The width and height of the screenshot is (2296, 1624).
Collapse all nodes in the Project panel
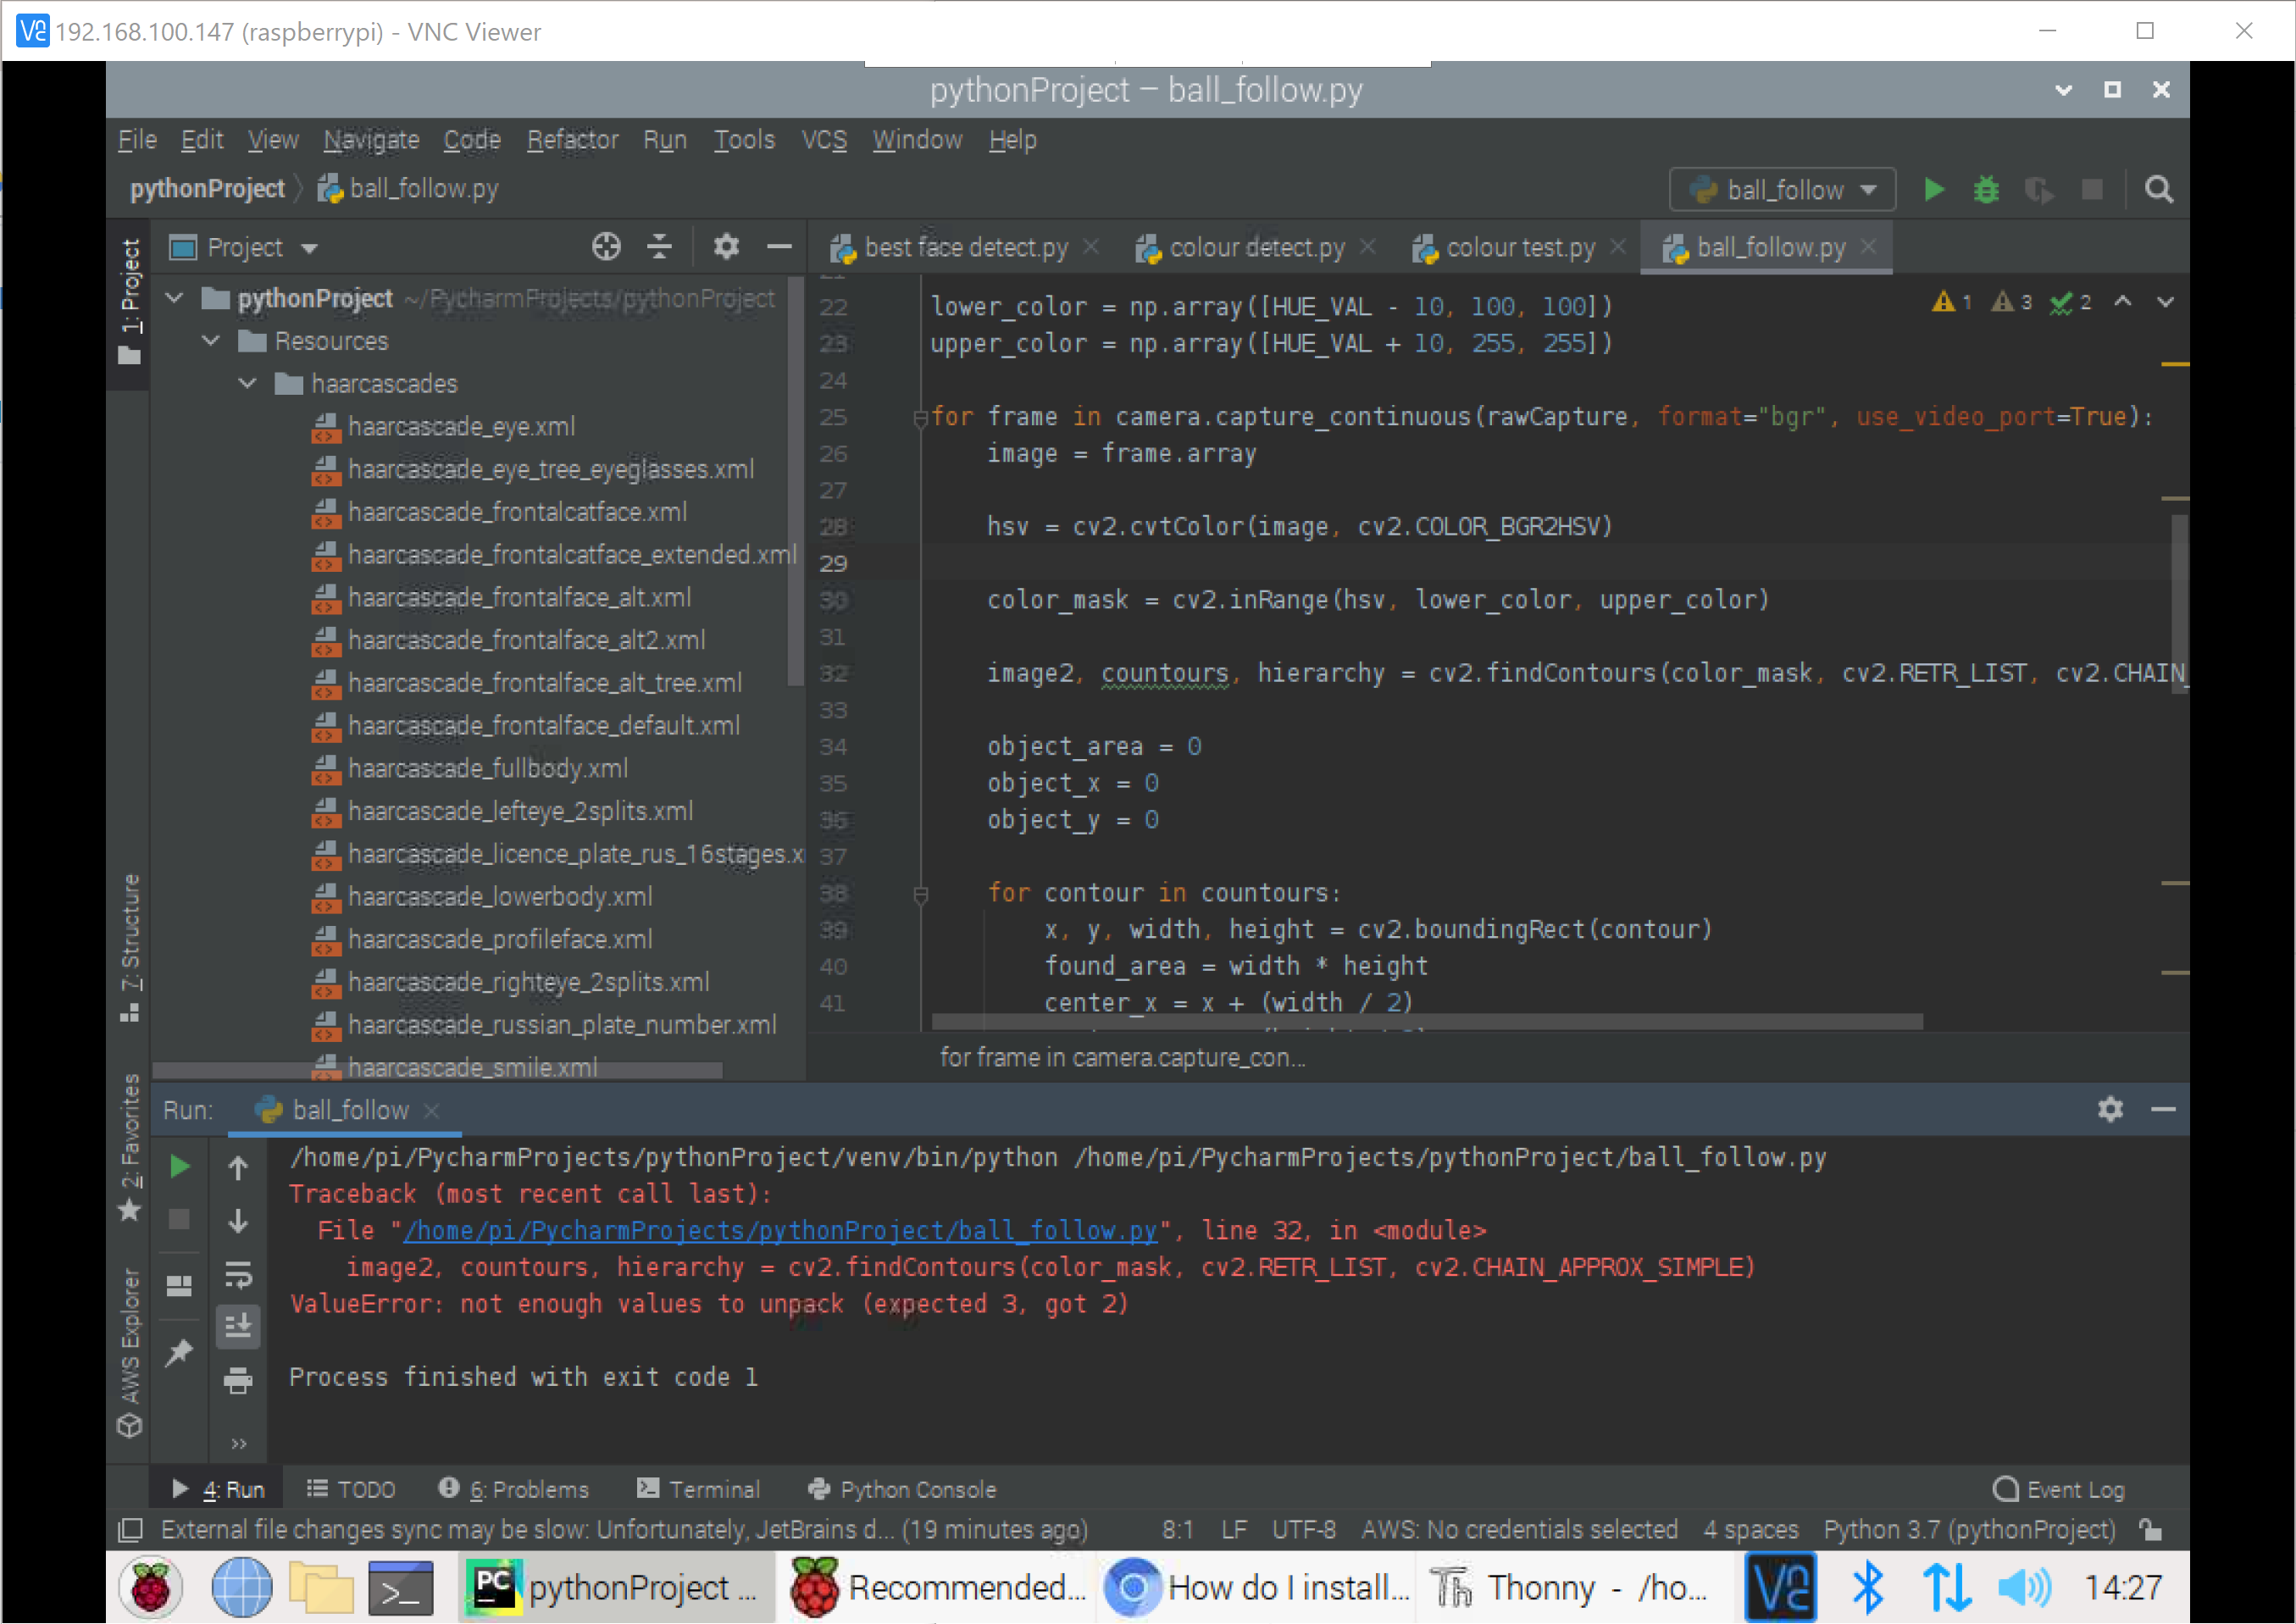(659, 247)
